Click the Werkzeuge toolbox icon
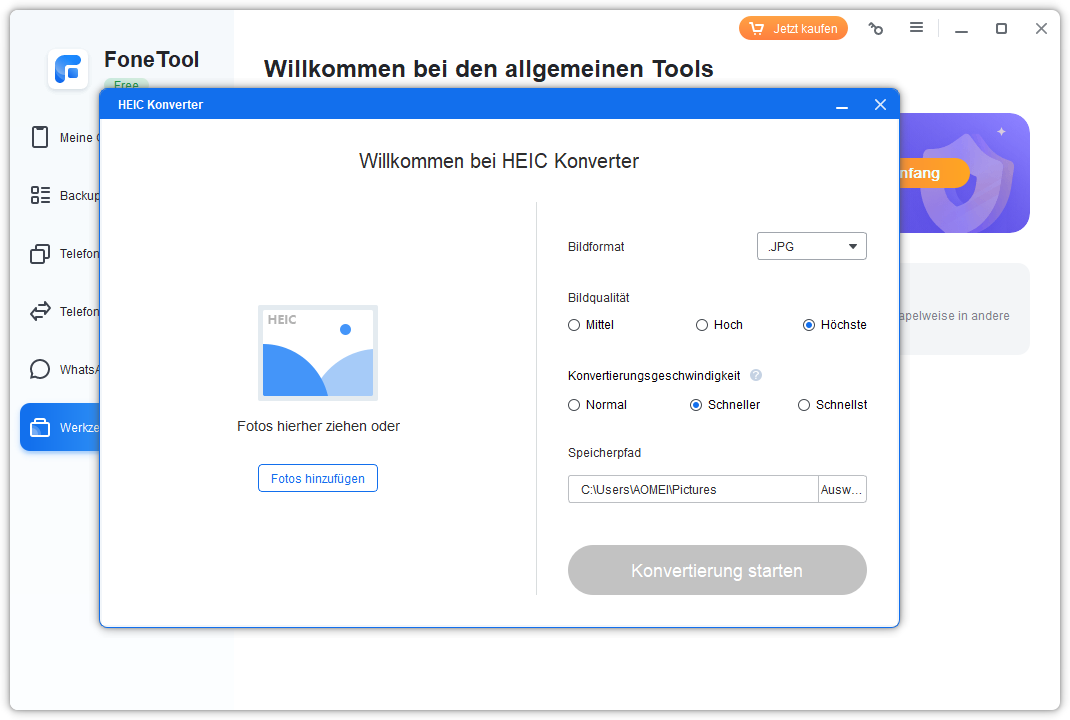 click(40, 428)
